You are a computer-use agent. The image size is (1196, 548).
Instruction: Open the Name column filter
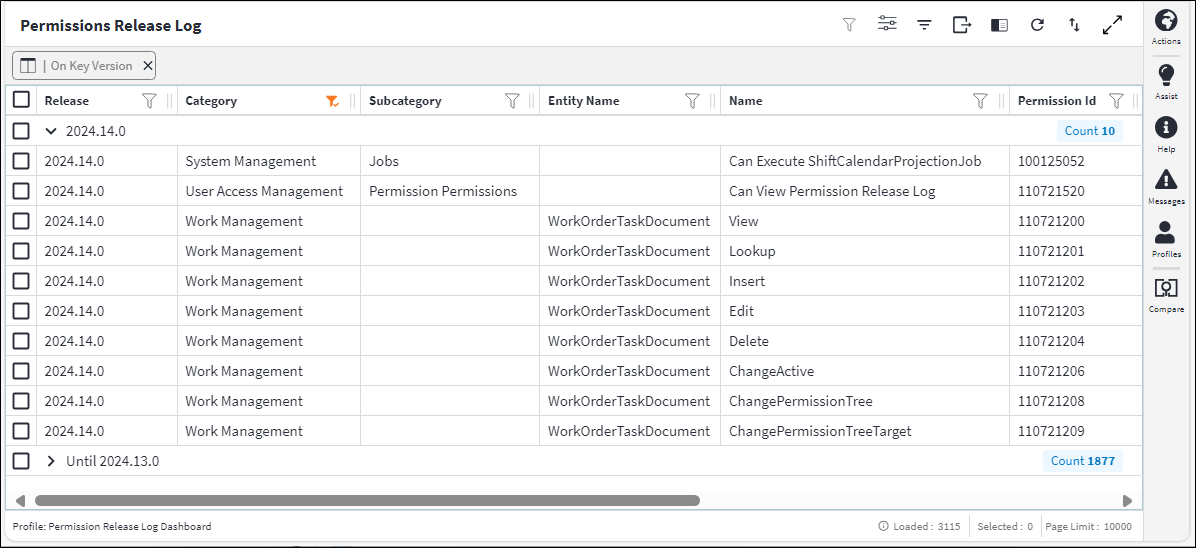pyautogui.click(x=980, y=101)
